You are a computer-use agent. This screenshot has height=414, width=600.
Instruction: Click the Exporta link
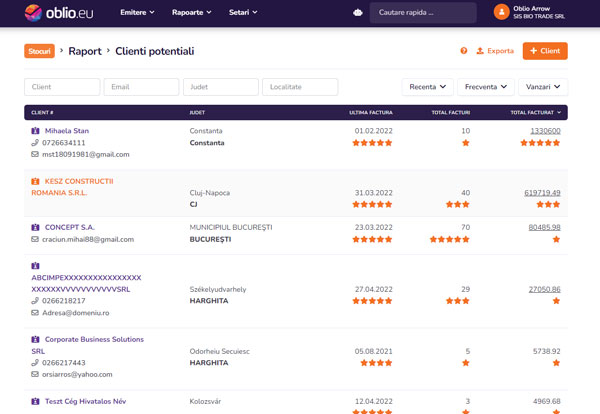tap(500, 51)
